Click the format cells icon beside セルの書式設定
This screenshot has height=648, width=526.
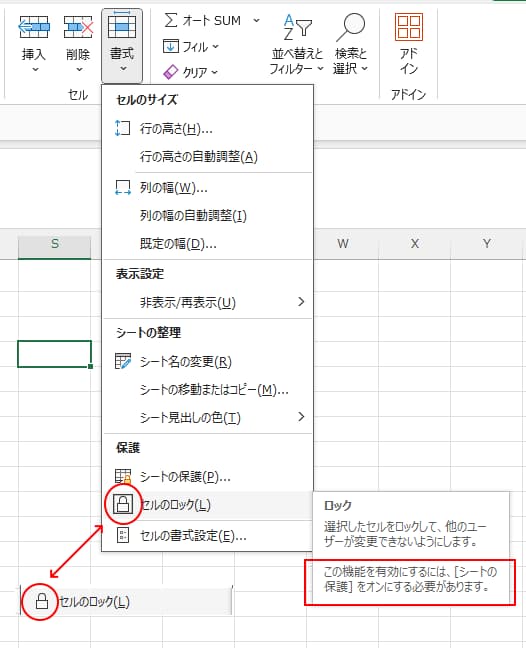tap(123, 535)
